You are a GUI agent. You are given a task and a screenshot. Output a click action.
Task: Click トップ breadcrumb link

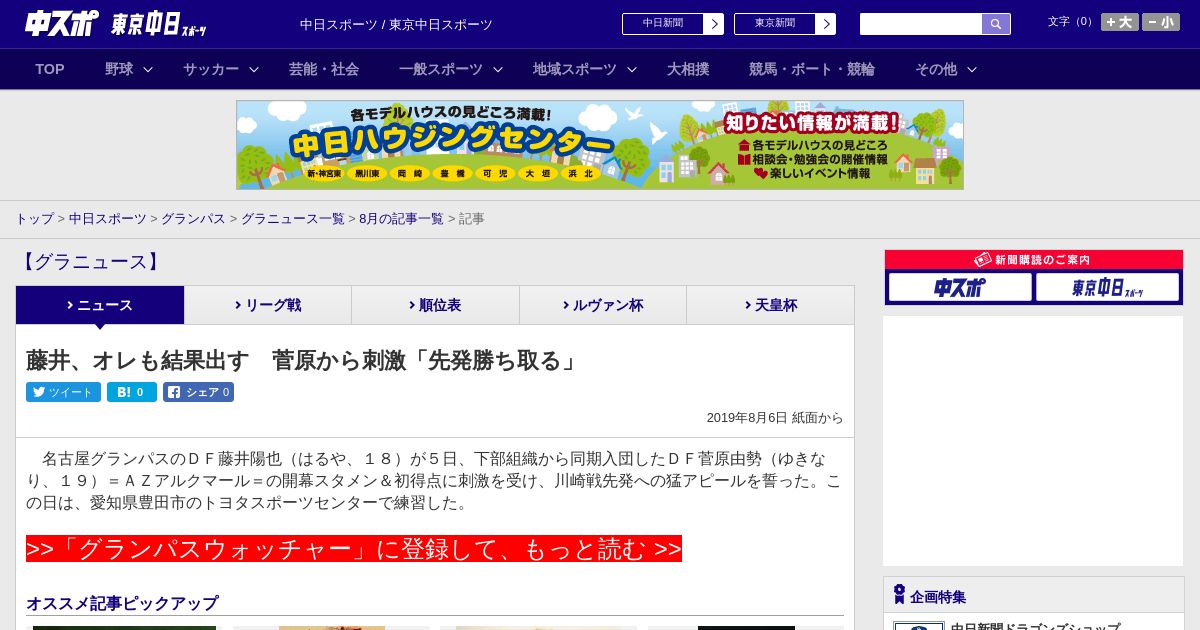34,218
